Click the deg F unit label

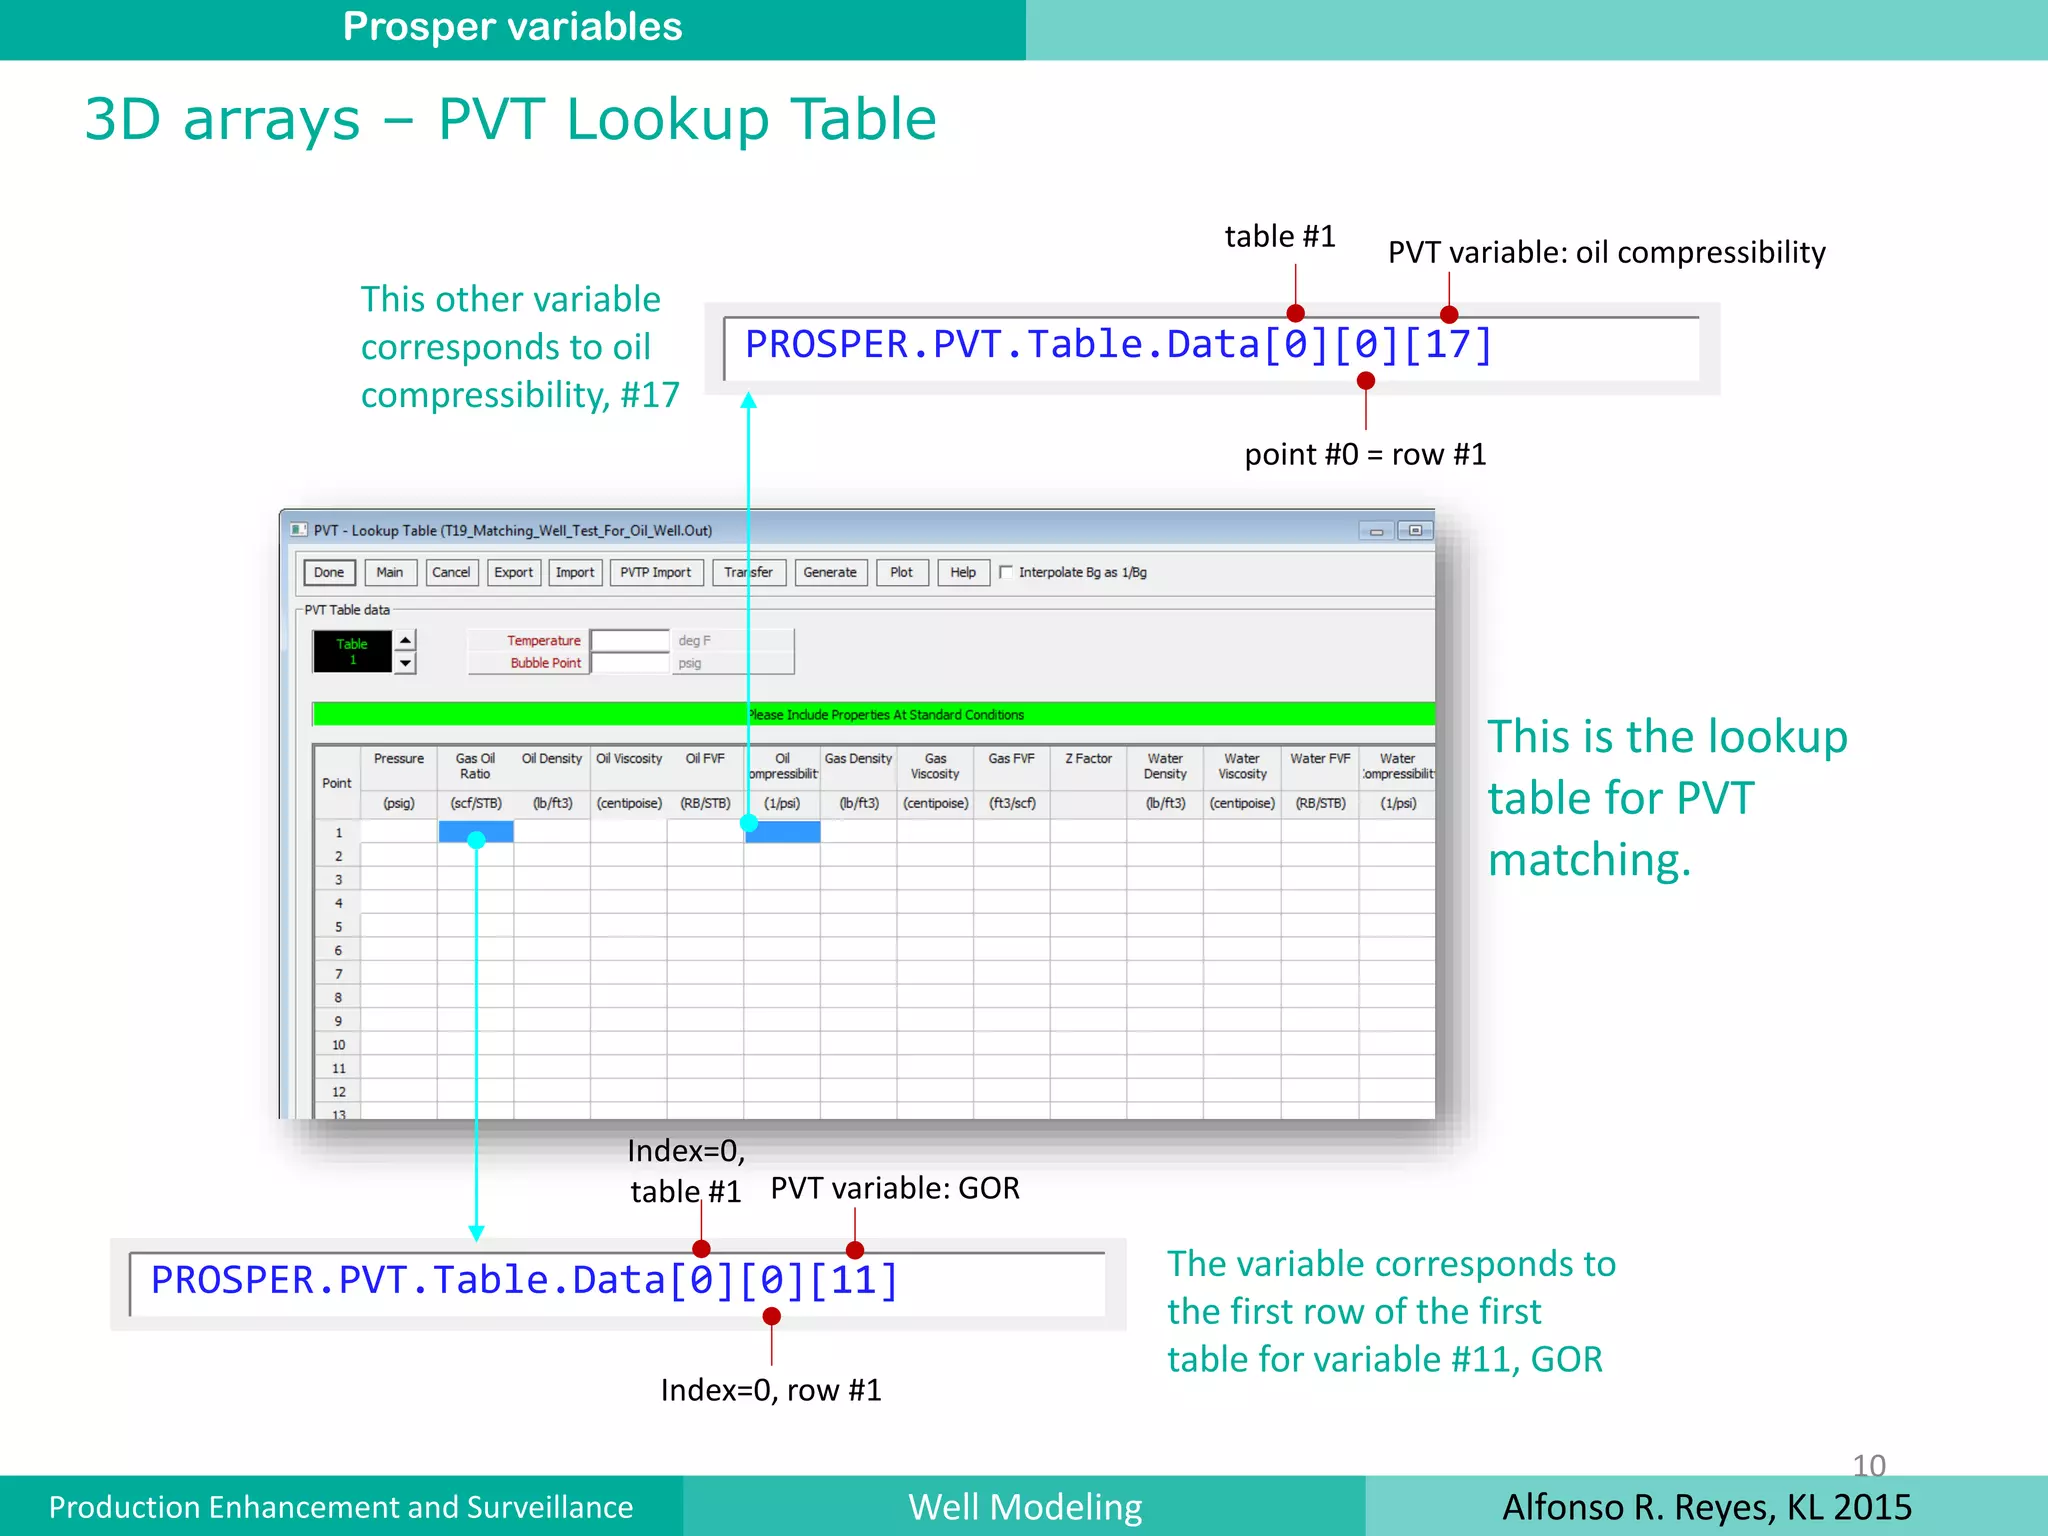coord(694,640)
